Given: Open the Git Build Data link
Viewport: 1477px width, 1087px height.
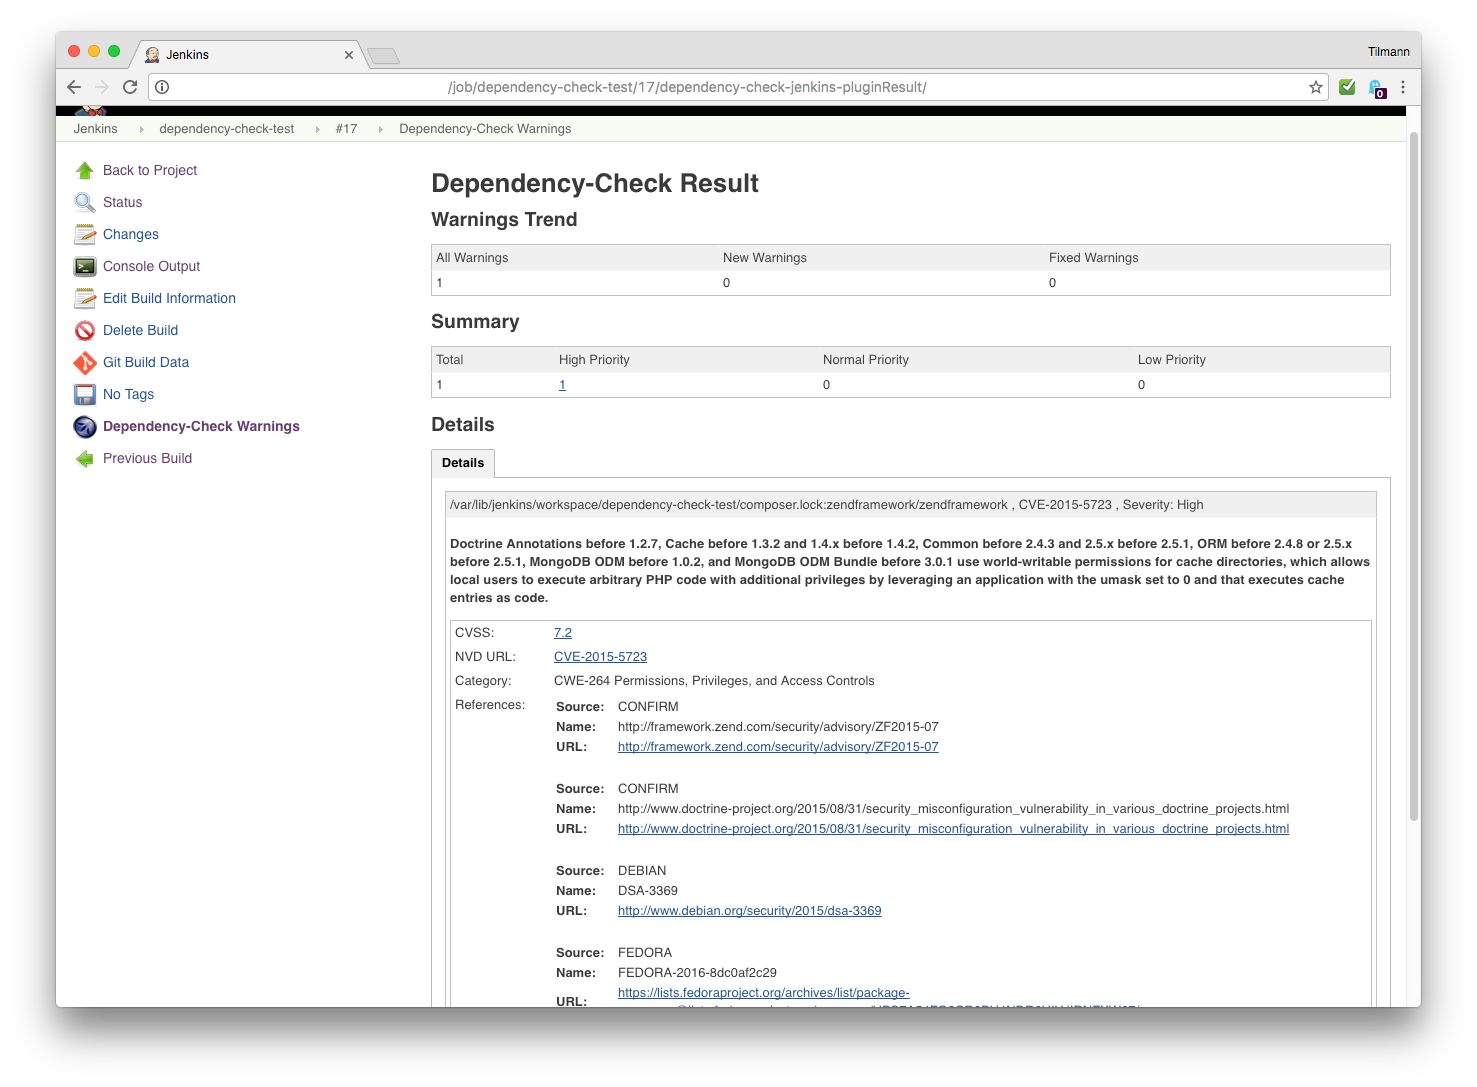Looking at the screenshot, I should pyautogui.click(x=146, y=362).
